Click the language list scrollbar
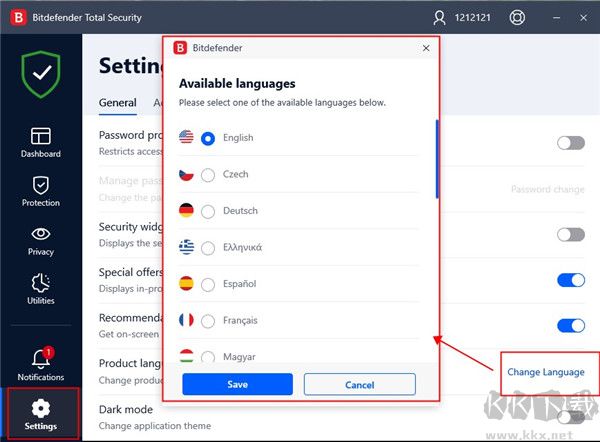Image resolution: width=600 pixels, height=442 pixels. (436, 160)
